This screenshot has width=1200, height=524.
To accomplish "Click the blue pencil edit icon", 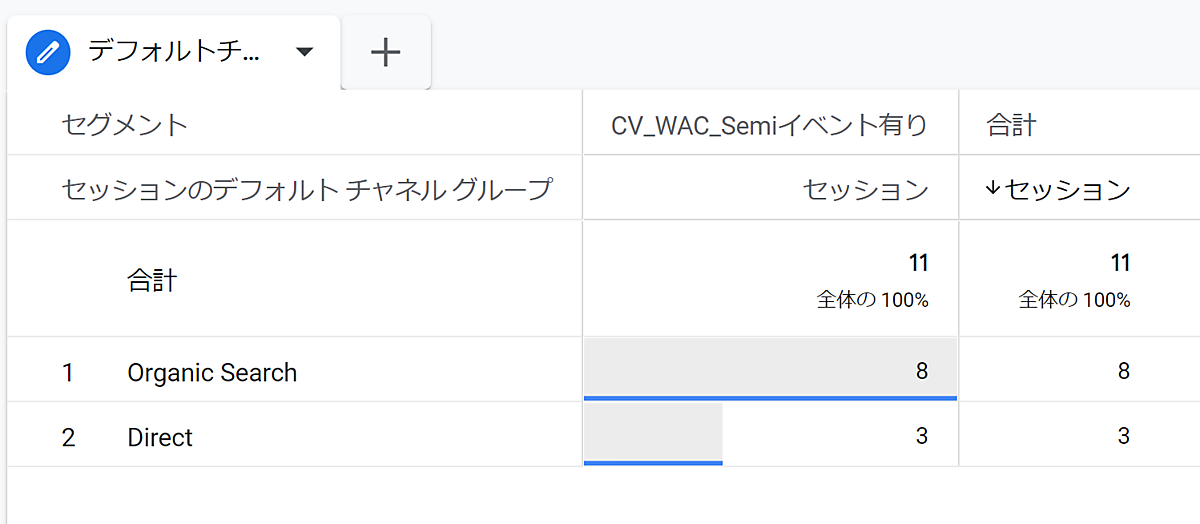I will [x=48, y=52].
